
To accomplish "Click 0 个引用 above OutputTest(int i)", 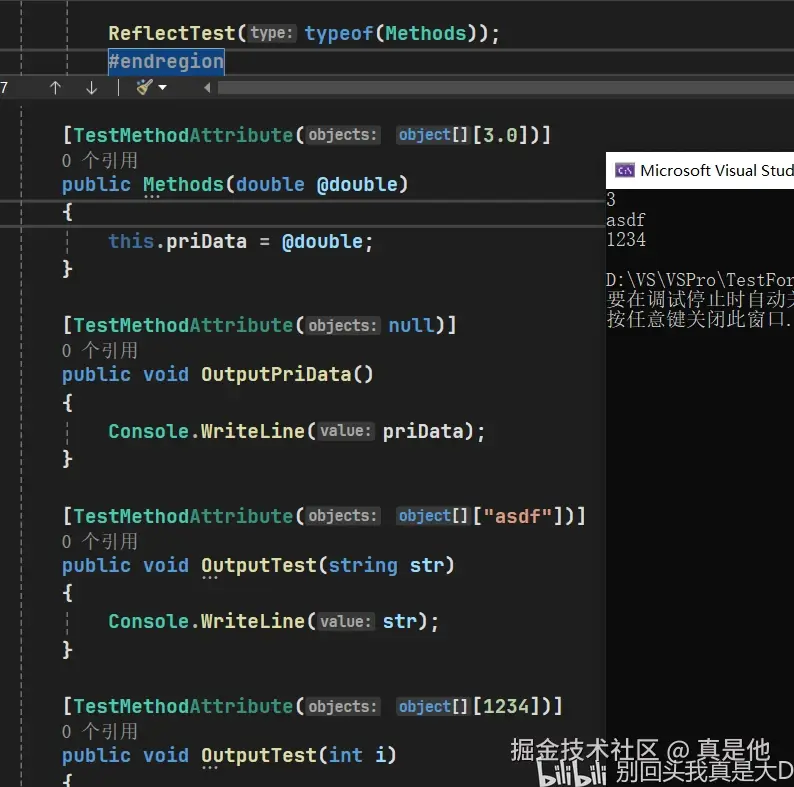I will pos(100,731).
